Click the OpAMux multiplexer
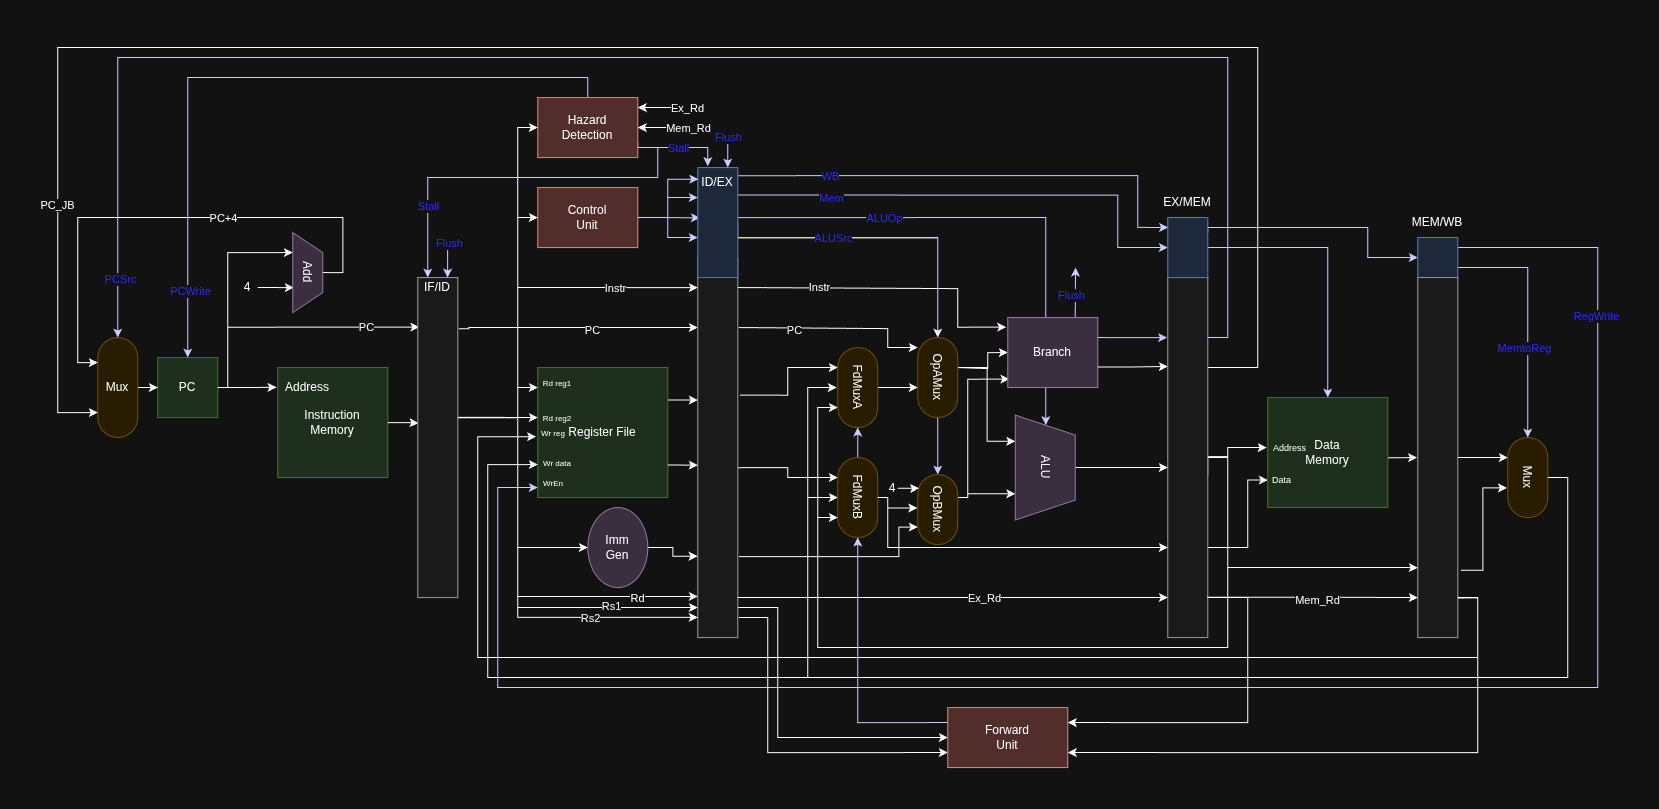The image size is (1659, 809). coord(937,377)
